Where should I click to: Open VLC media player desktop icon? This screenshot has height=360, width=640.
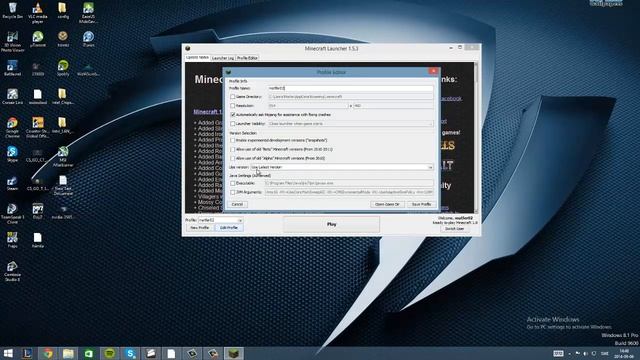click(x=38, y=12)
